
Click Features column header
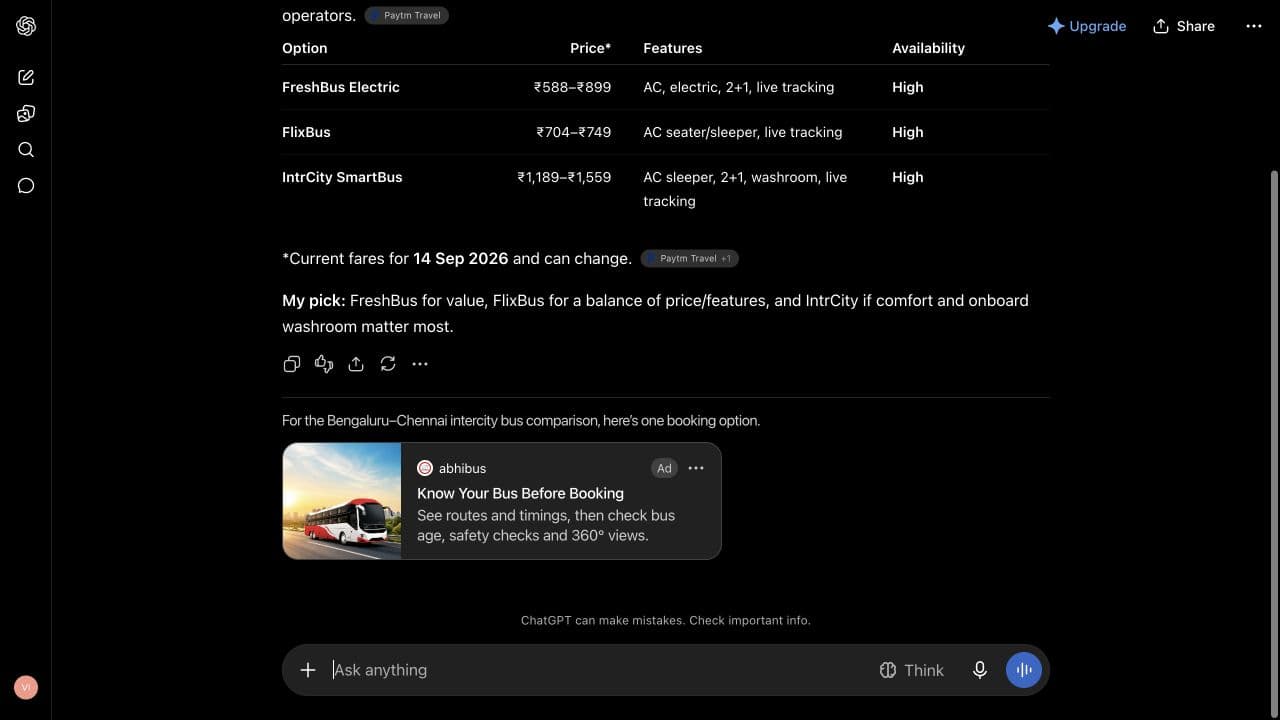(x=673, y=48)
